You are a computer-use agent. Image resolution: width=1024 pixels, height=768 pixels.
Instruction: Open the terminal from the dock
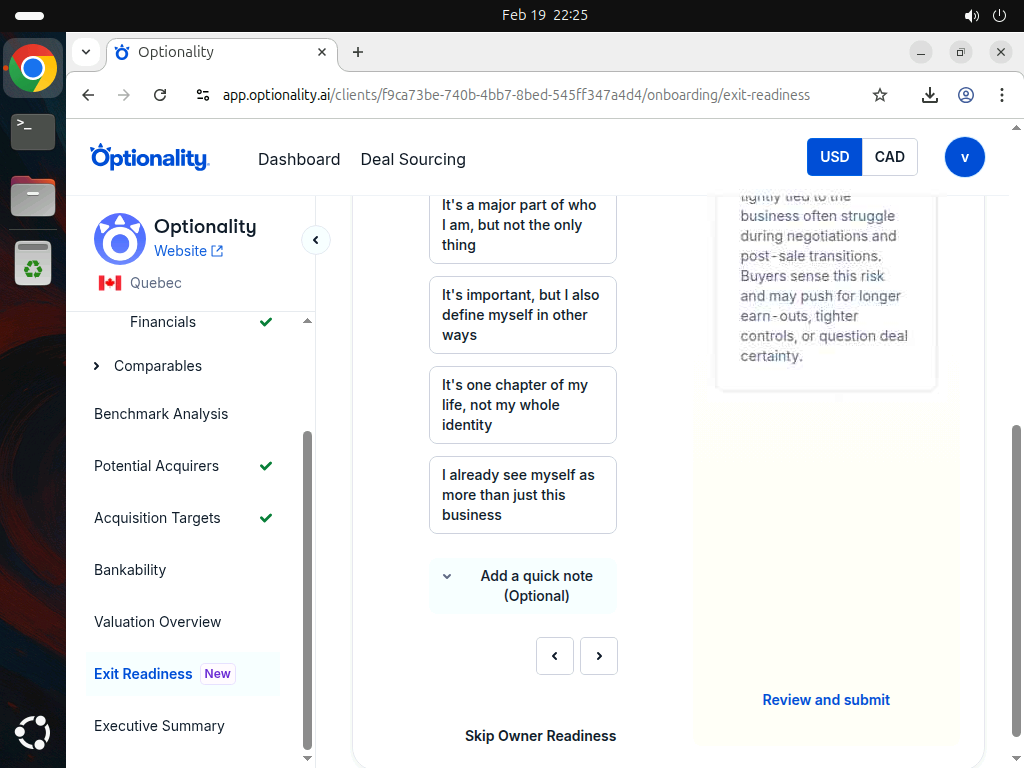[33, 131]
